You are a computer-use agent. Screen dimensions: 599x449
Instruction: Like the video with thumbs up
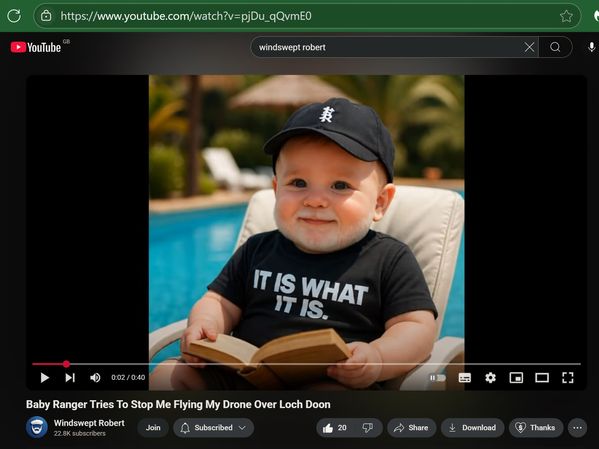click(335, 428)
